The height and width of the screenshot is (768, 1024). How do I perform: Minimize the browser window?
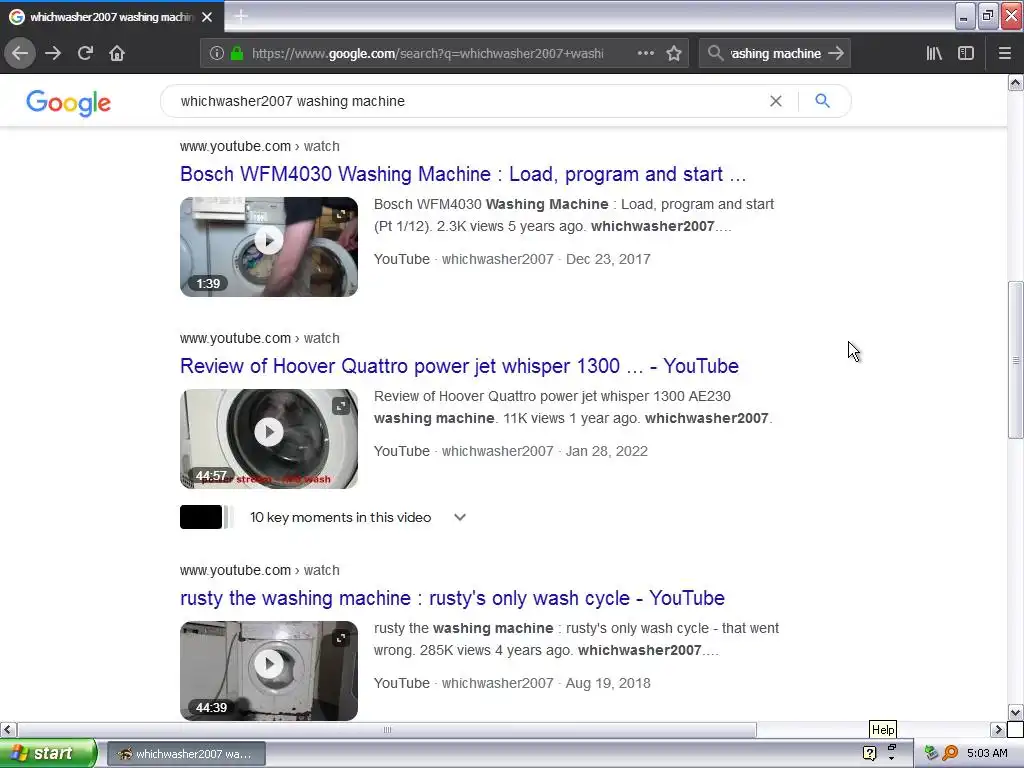964,16
